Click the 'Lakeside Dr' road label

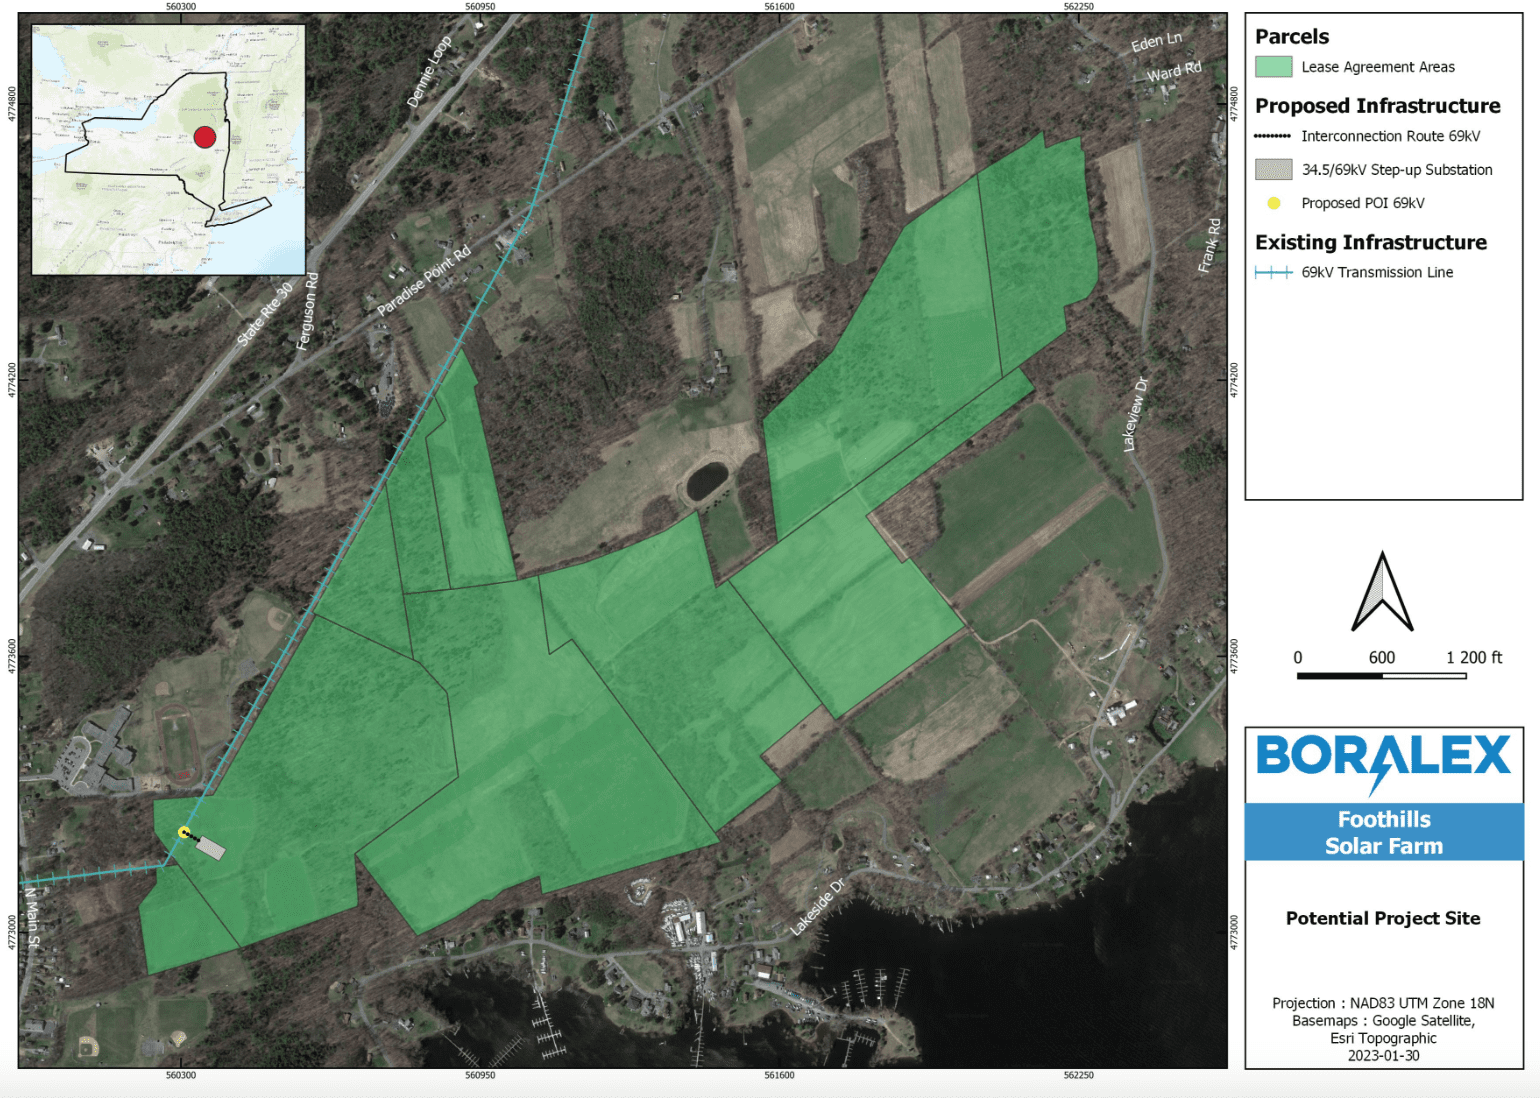817,906
